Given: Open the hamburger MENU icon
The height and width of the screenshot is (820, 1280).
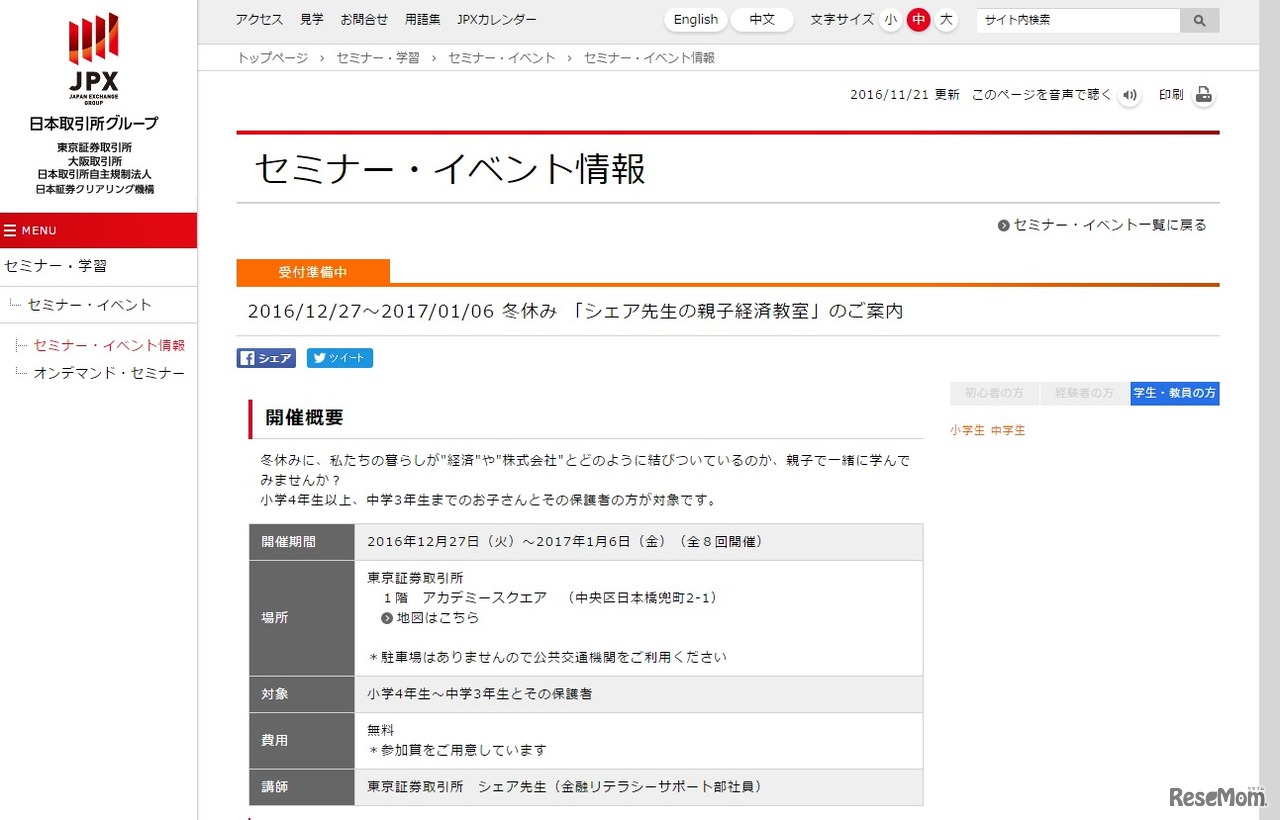Looking at the screenshot, I should pyautogui.click(x=10, y=231).
